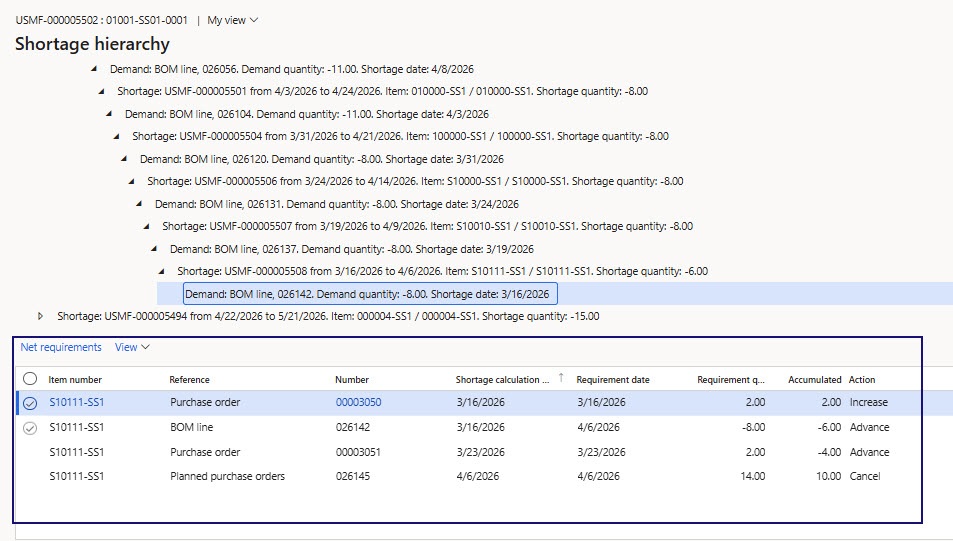The image size is (953, 541).
Task: Collapse the Shortage USMF-000005501 tree node
Action: [102, 91]
